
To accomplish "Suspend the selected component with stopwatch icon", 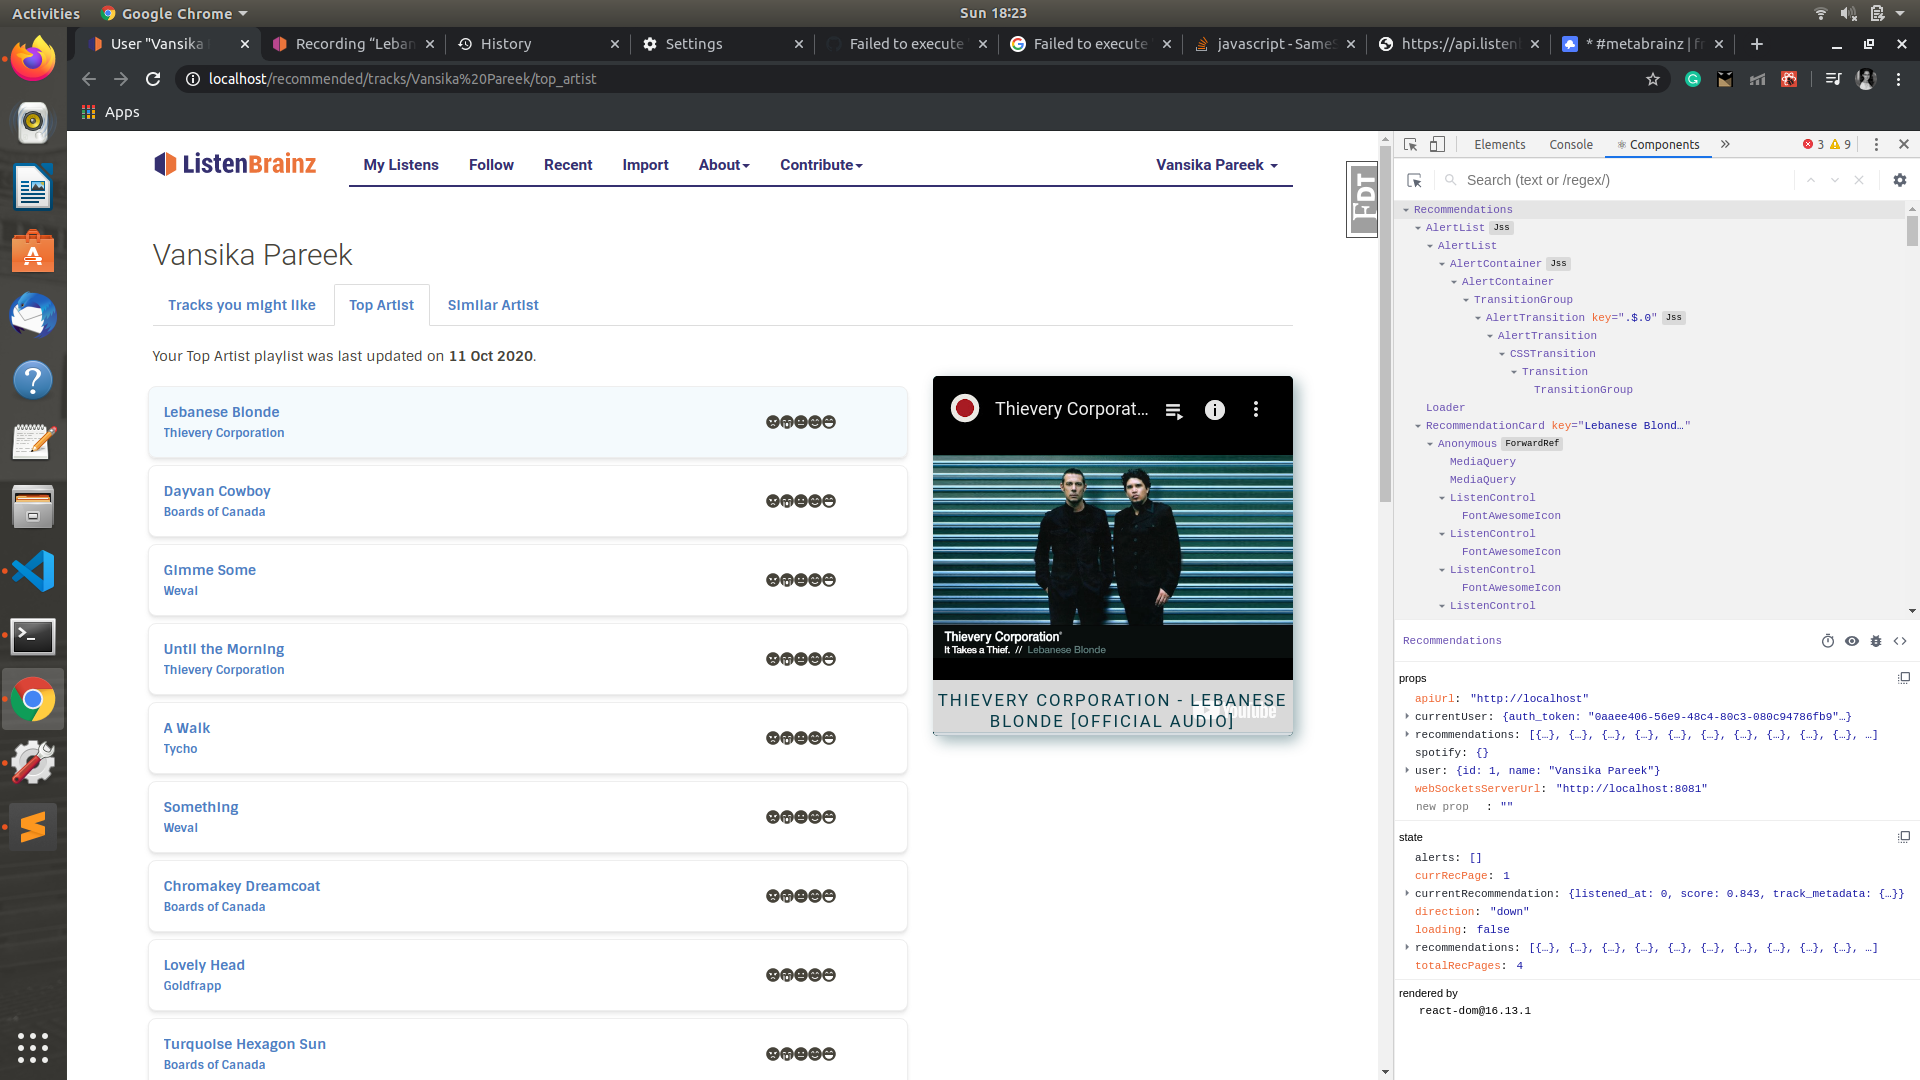I will pos(1828,641).
